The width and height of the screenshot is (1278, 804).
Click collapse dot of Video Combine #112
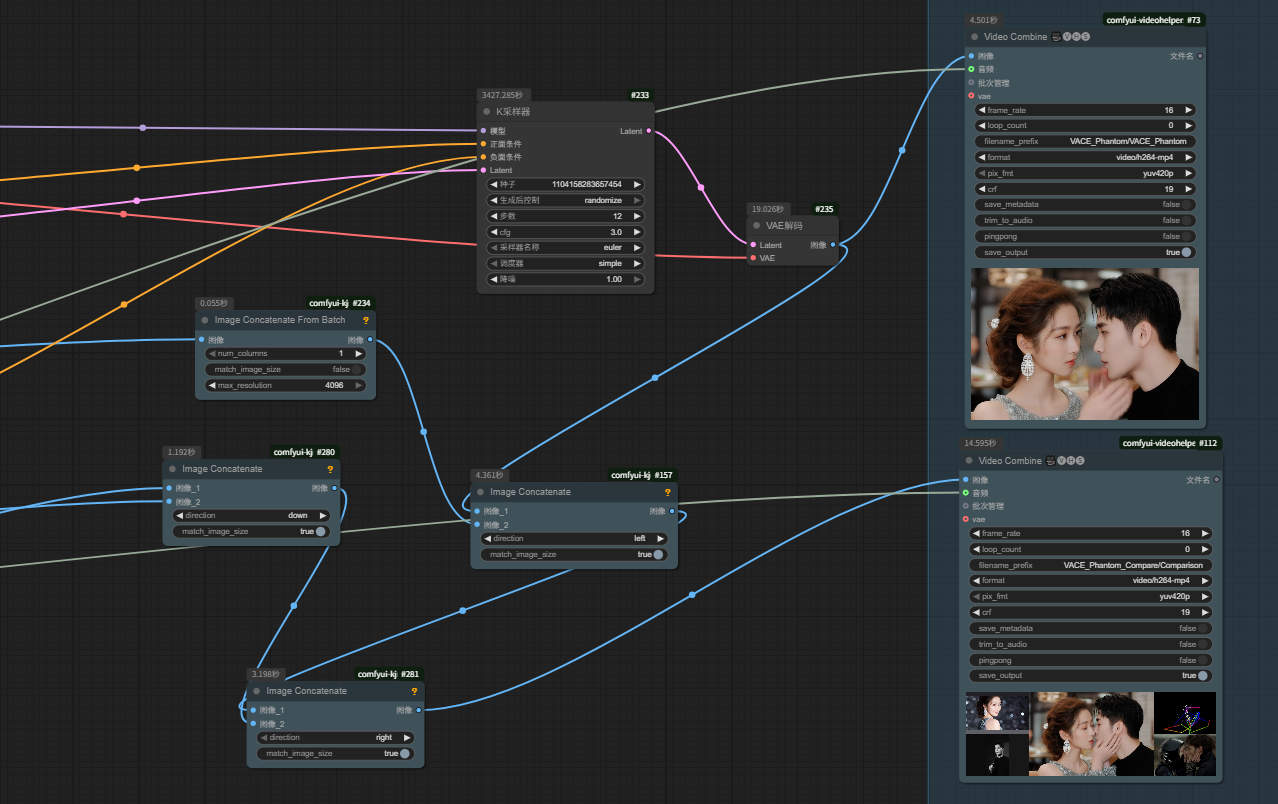pos(969,461)
